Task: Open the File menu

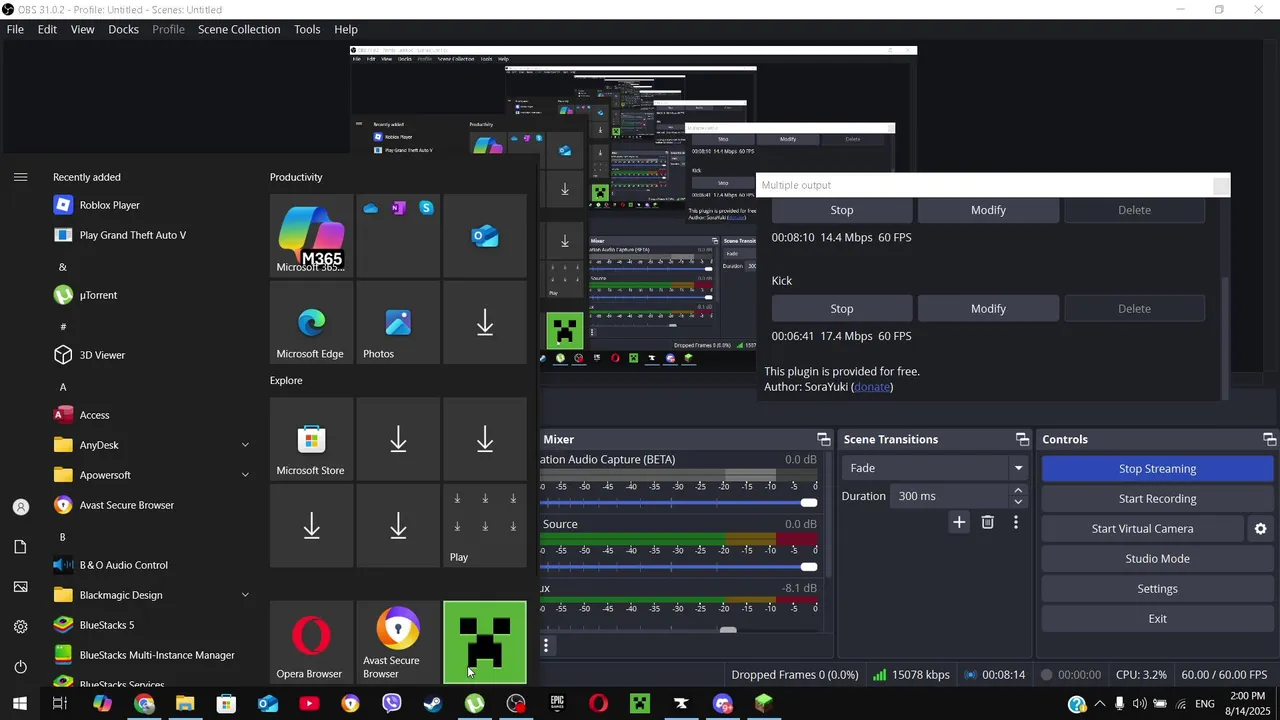Action: coord(15,29)
